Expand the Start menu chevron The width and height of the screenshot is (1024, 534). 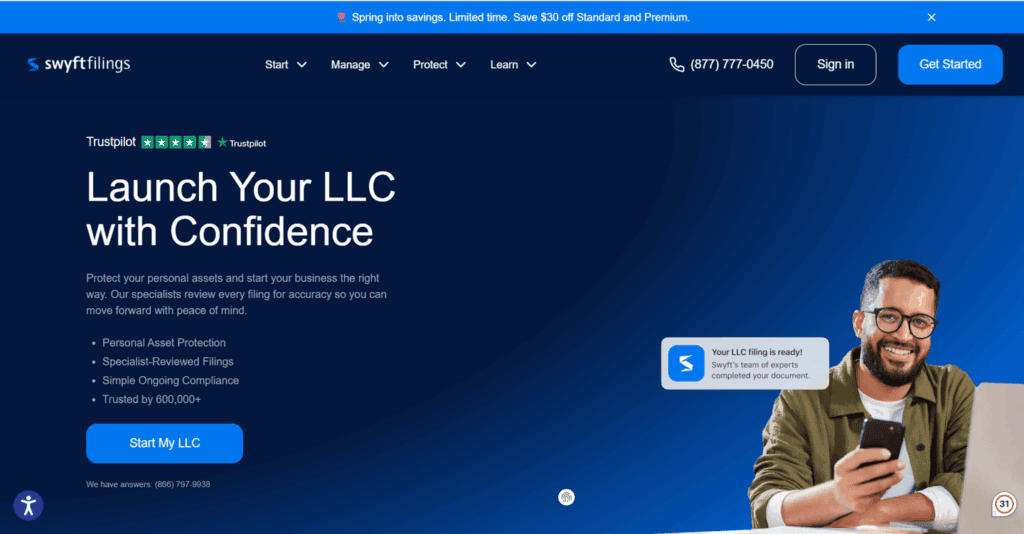302,65
